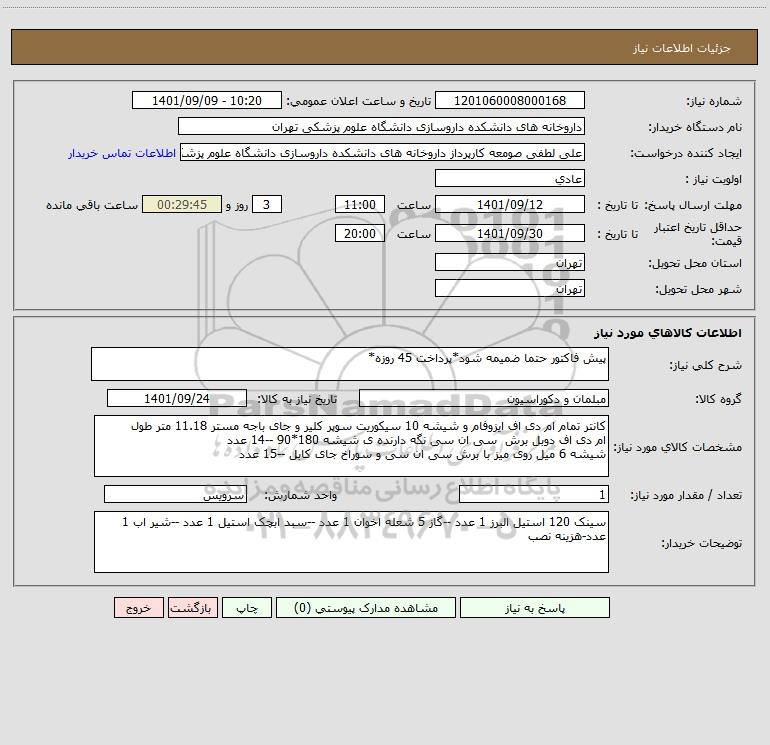Click the quantity field showing 1
Viewport: 770px width, 745px height.
534,495
